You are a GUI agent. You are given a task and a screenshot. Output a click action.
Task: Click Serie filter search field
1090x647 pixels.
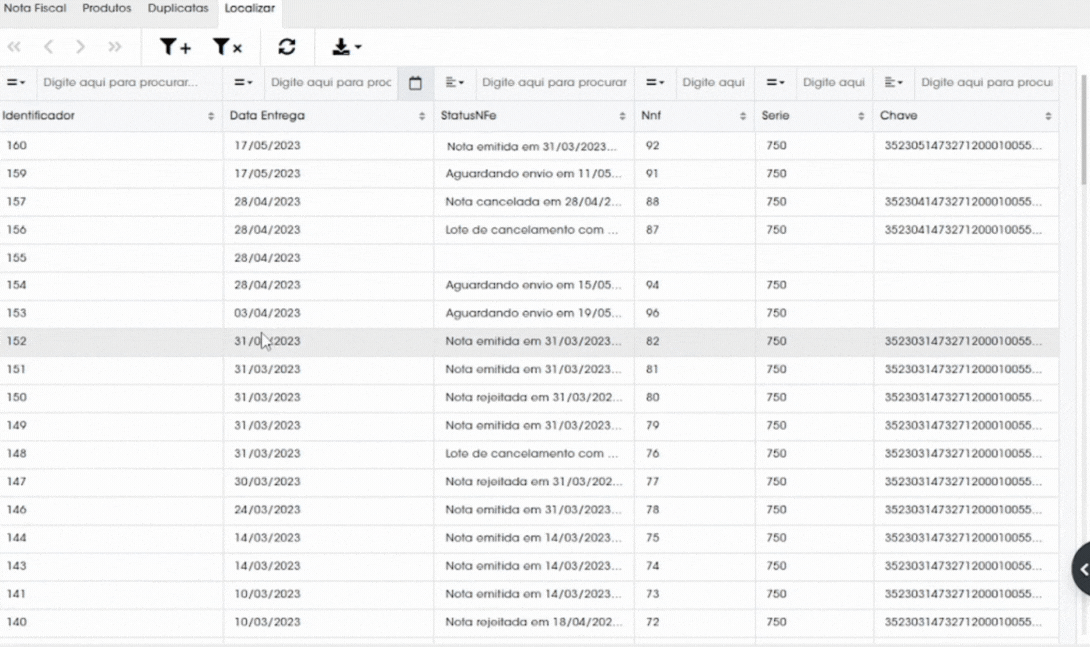[x=834, y=83]
